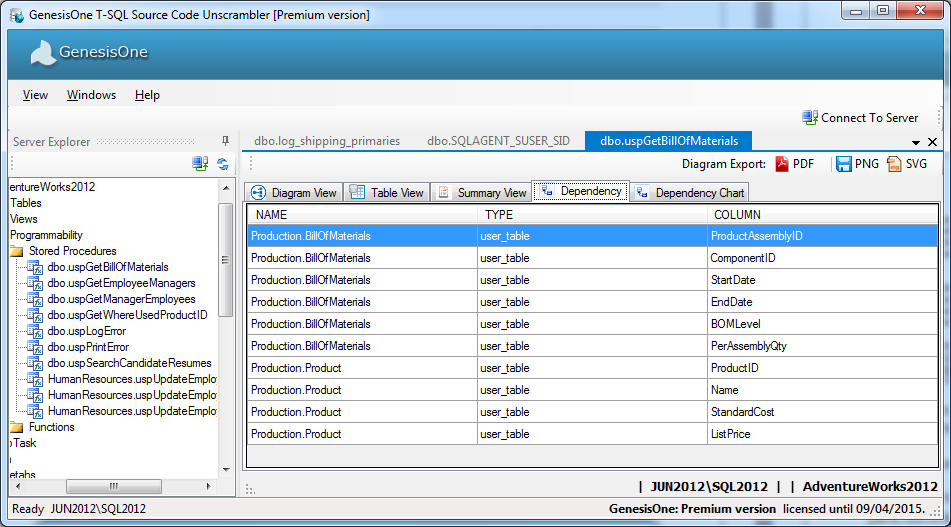
Task: Switch to Diagram View tab
Action: [x=294, y=192]
